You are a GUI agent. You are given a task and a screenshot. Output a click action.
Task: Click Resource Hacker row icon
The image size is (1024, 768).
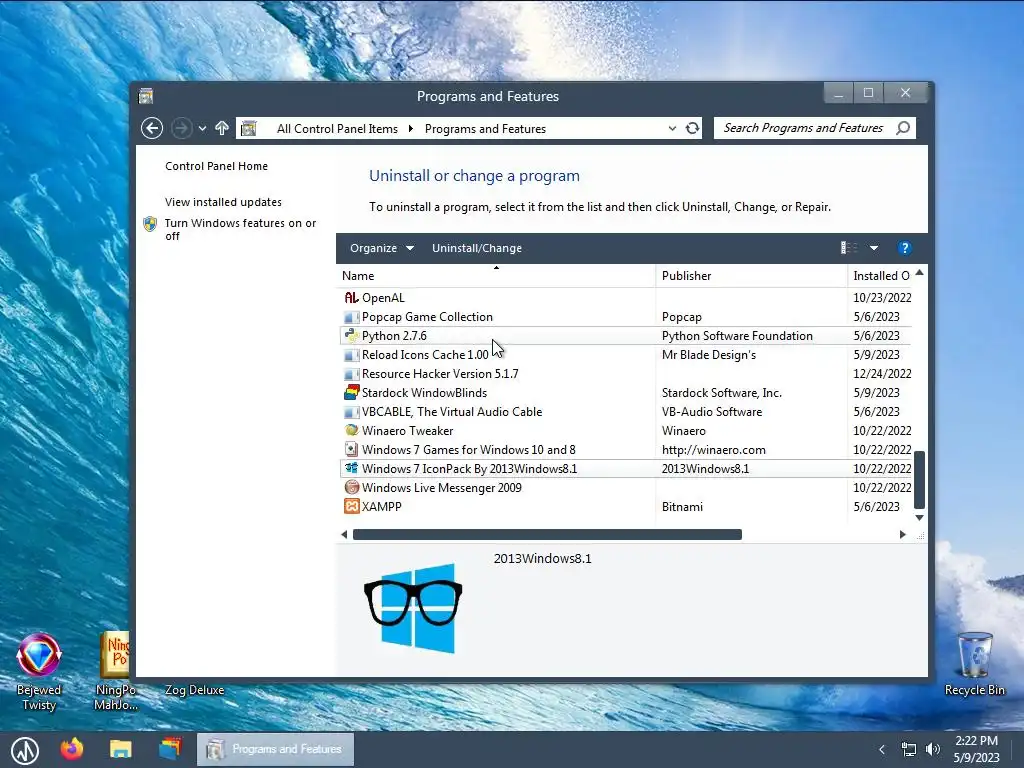click(x=351, y=374)
